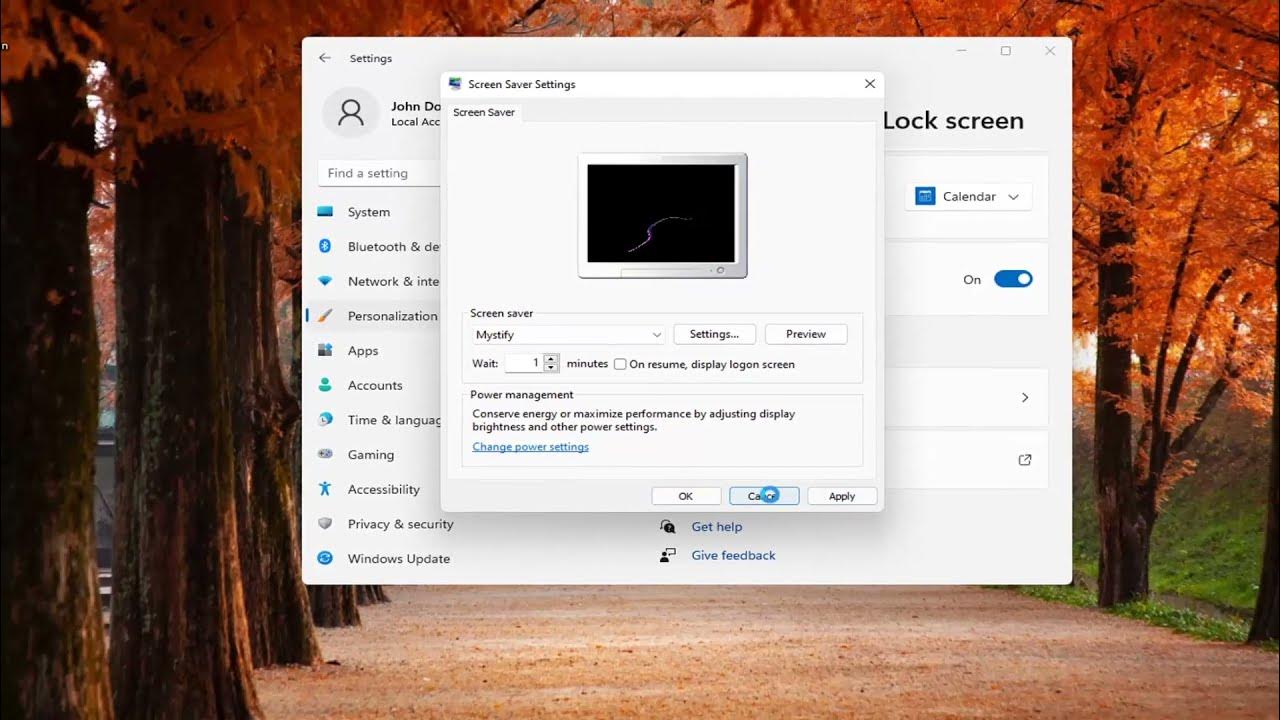Viewport: 1280px width, 720px height.
Task: Click the Get help headset icon
Action: point(667,526)
